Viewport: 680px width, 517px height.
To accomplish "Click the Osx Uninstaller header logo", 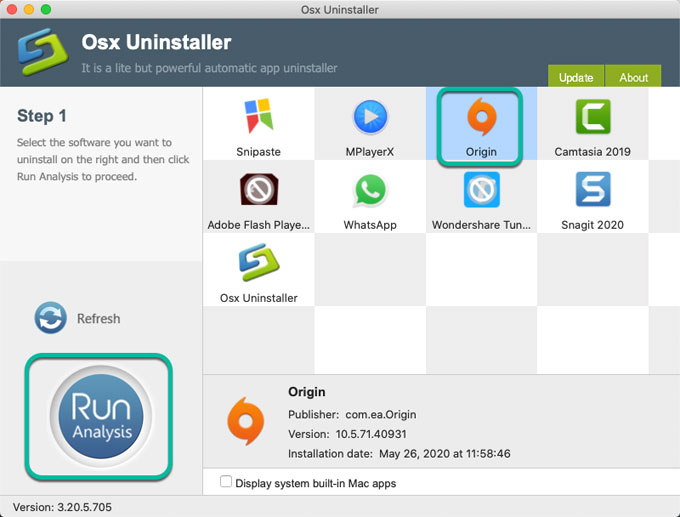I will [x=42, y=52].
